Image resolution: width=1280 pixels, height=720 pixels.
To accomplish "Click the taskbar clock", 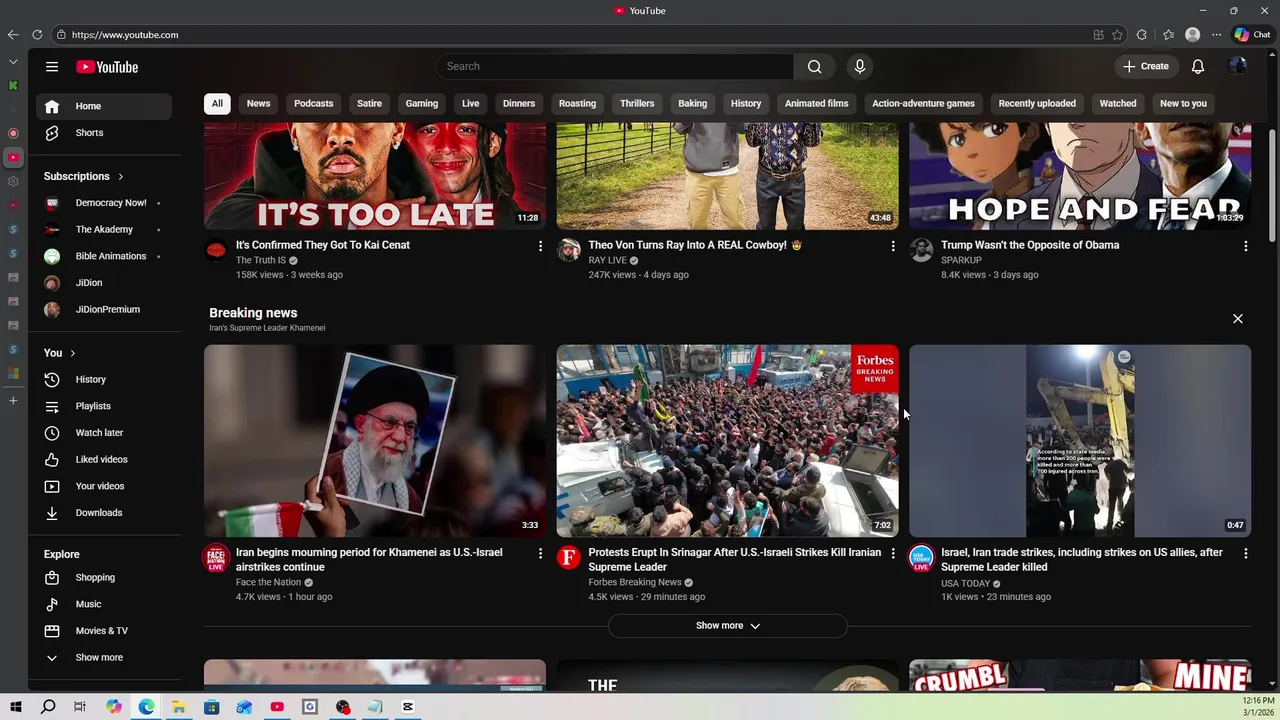I will click(x=1258, y=707).
